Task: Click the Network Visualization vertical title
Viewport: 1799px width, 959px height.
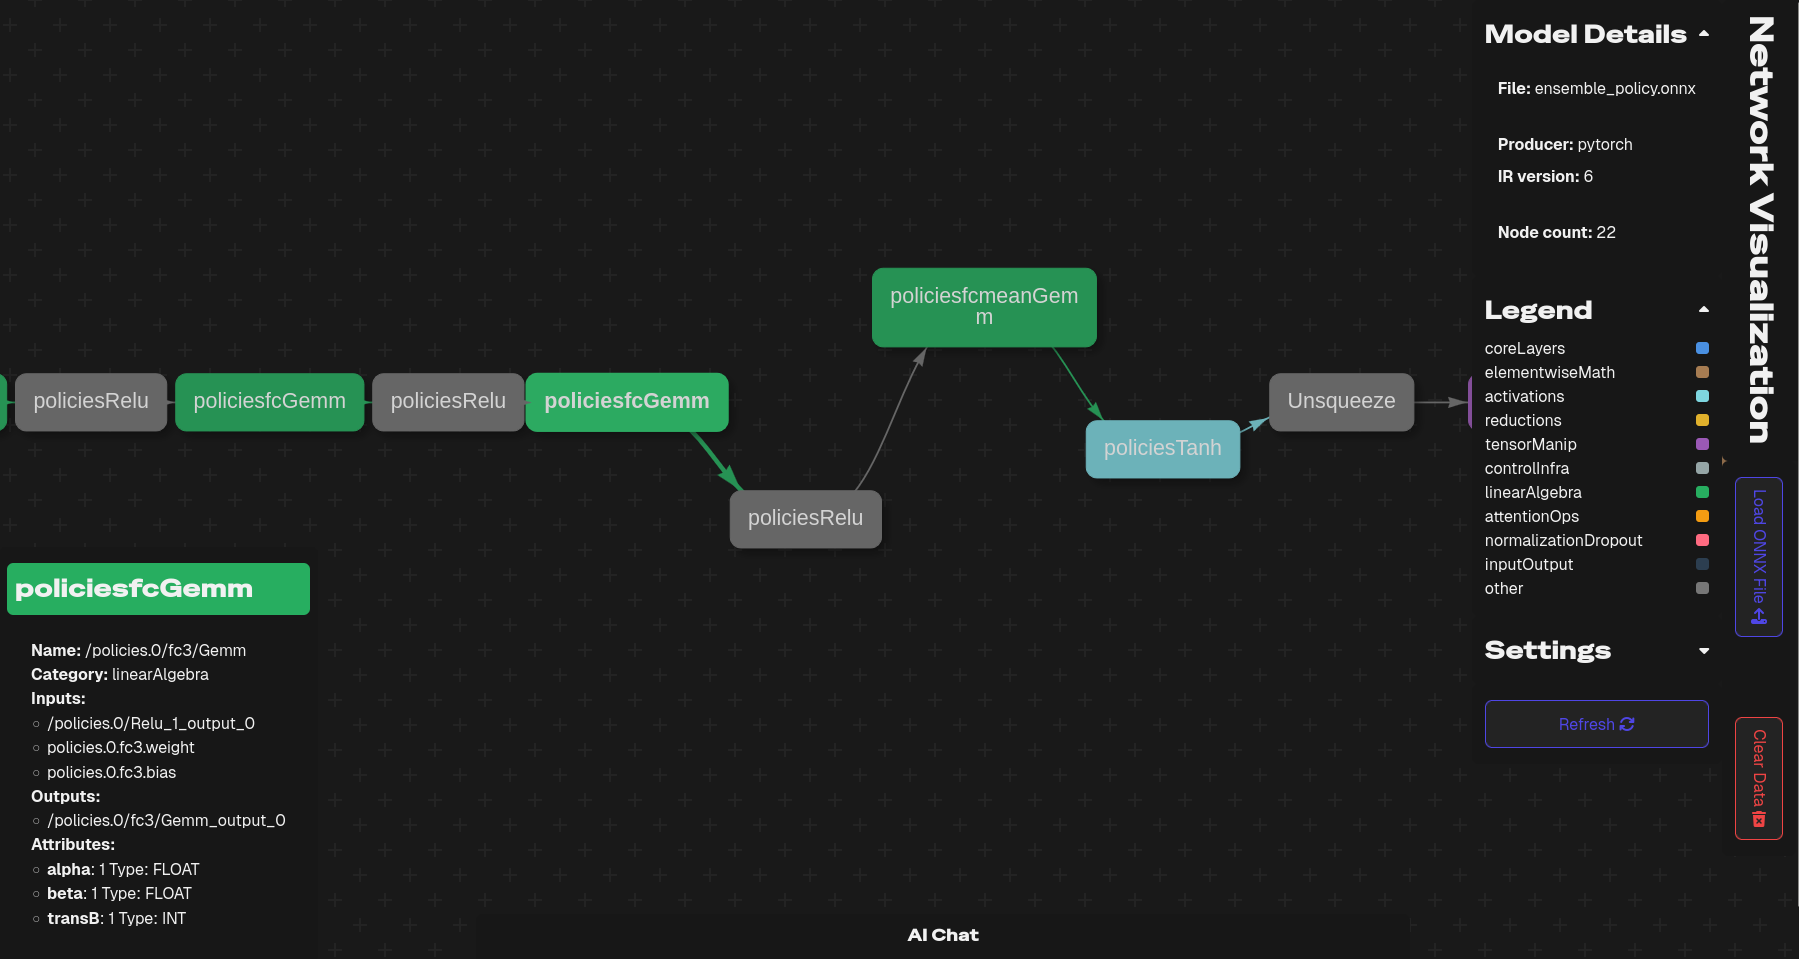Action: pyautogui.click(x=1760, y=229)
